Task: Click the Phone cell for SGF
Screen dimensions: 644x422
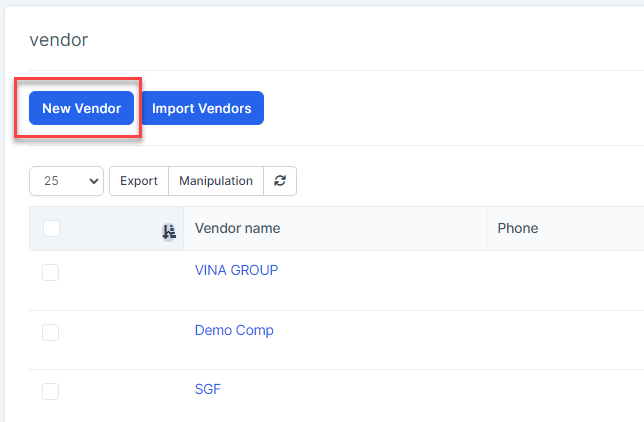Action: tap(565, 395)
